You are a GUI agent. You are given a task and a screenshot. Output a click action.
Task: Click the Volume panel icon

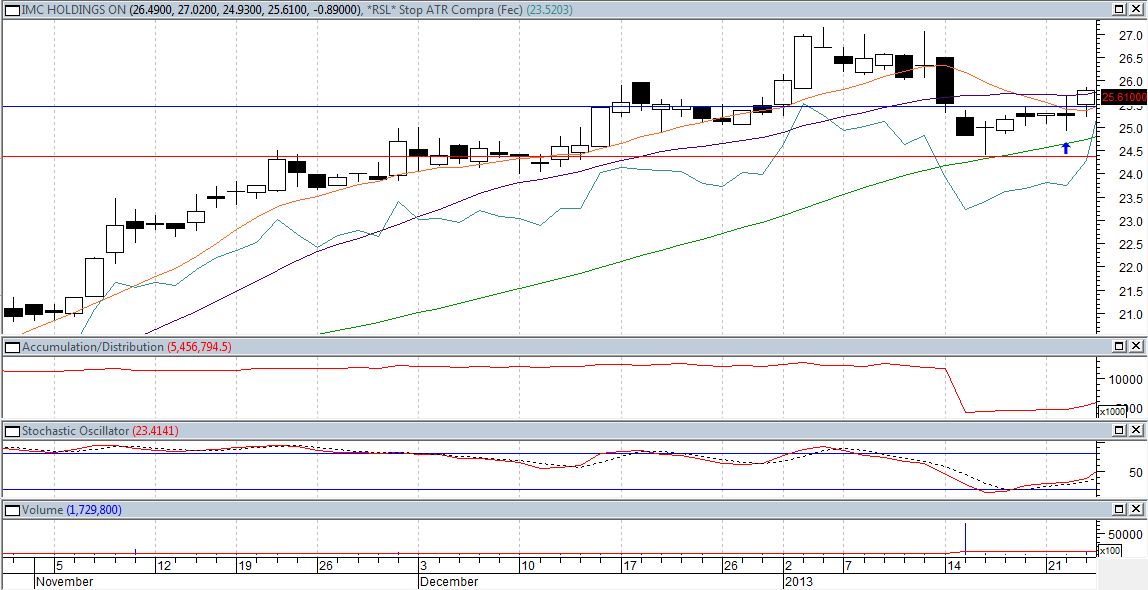(11, 510)
